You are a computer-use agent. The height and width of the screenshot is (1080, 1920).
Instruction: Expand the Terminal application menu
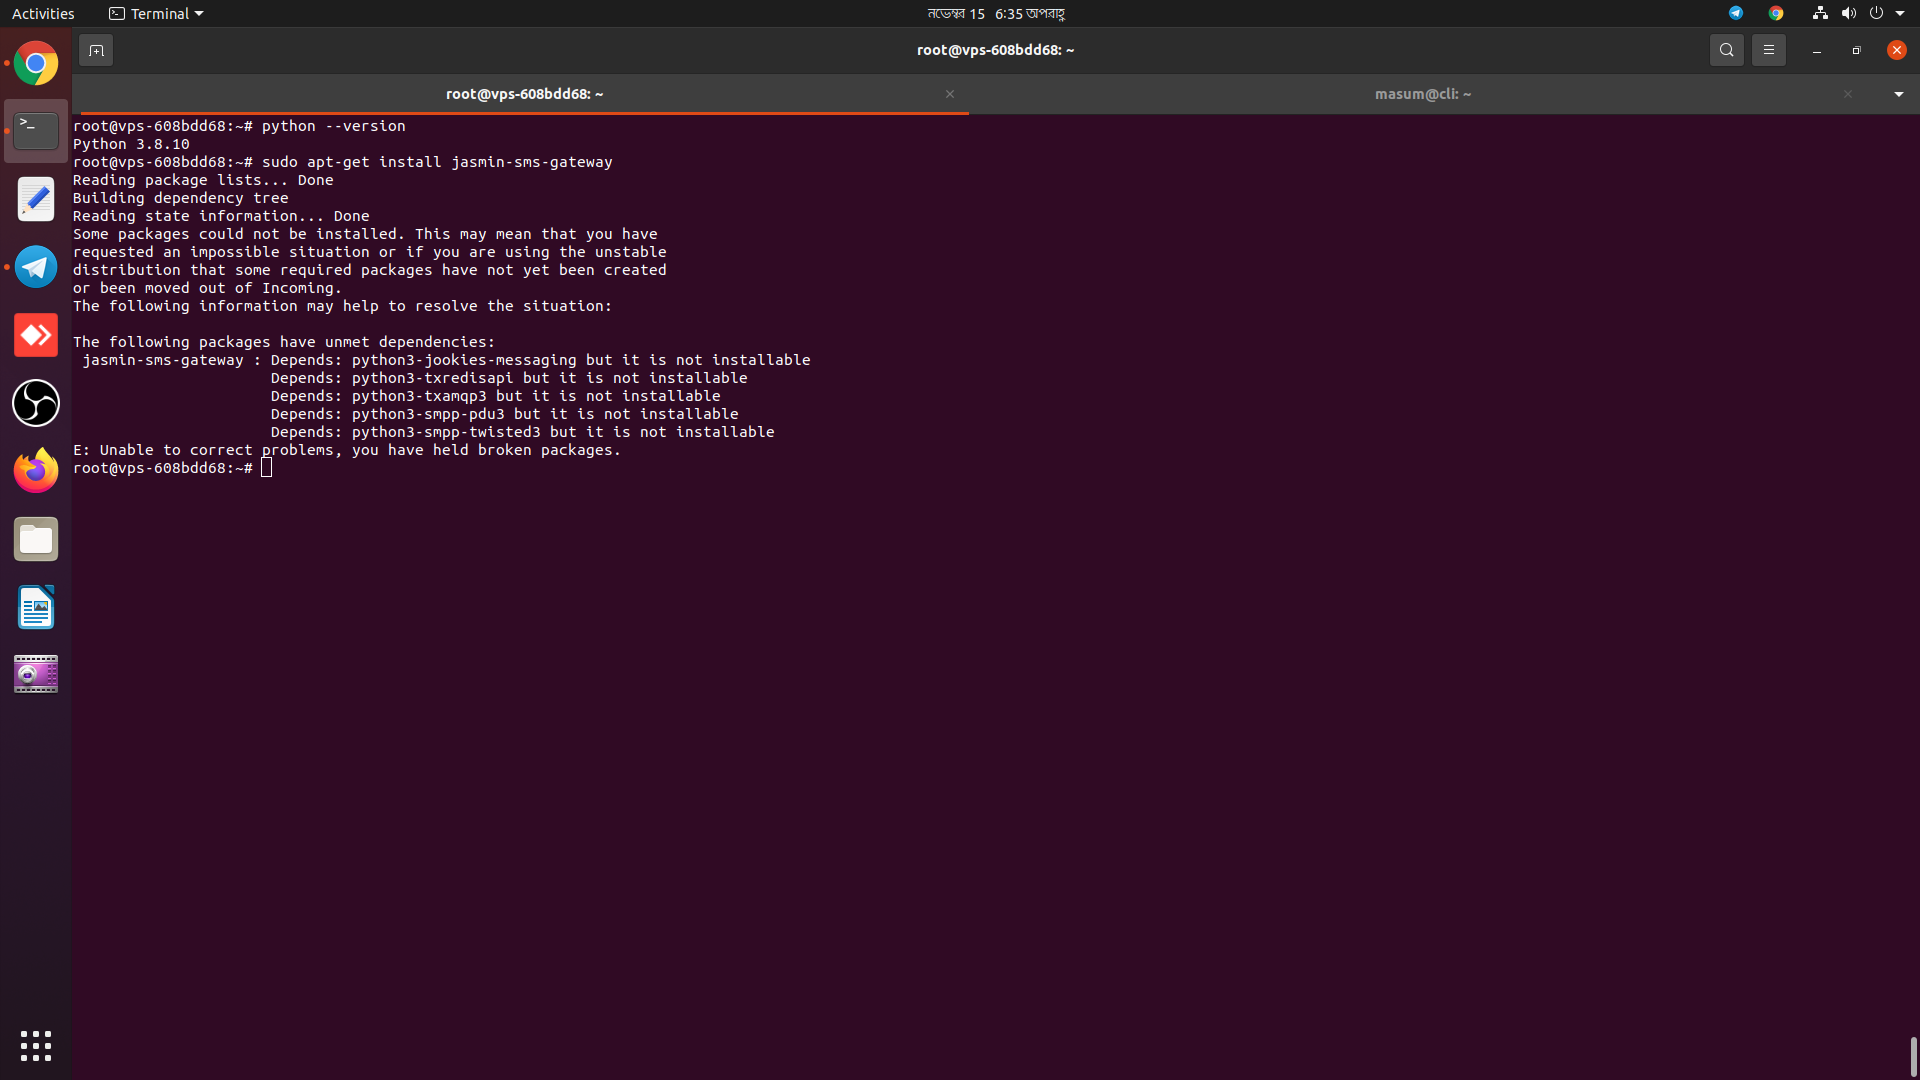coord(155,13)
